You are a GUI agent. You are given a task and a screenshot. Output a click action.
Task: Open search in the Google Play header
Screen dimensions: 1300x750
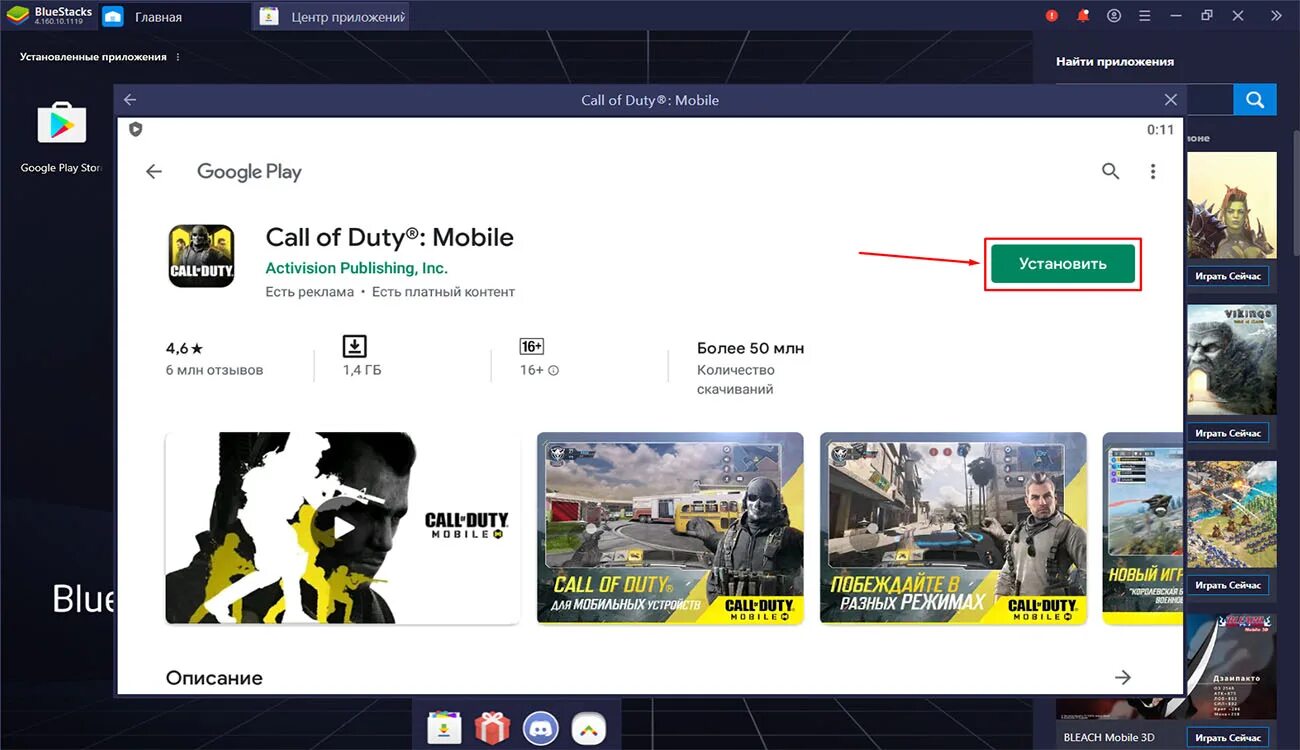pyautogui.click(x=1110, y=171)
